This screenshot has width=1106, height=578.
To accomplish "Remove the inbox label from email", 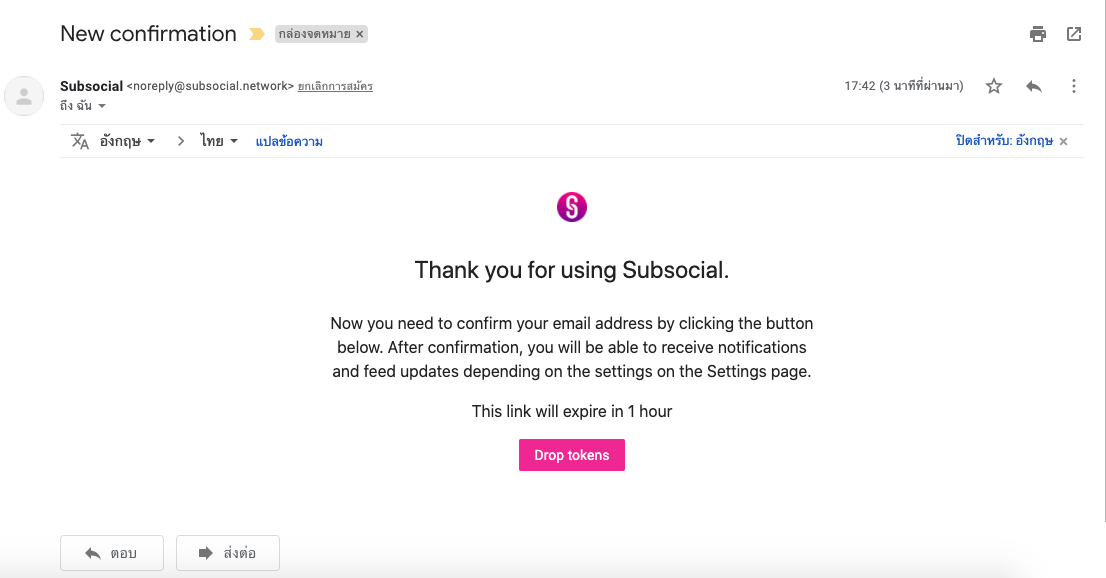I will [360, 34].
